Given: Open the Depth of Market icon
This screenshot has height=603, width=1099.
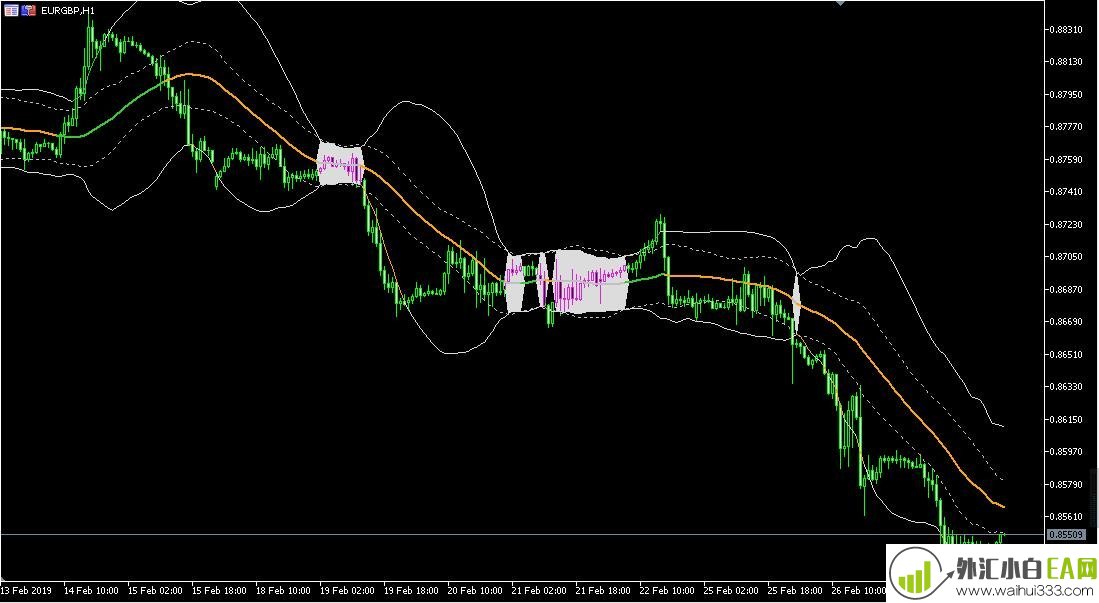Looking at the screenshot, I should click(x=11, y=11).
